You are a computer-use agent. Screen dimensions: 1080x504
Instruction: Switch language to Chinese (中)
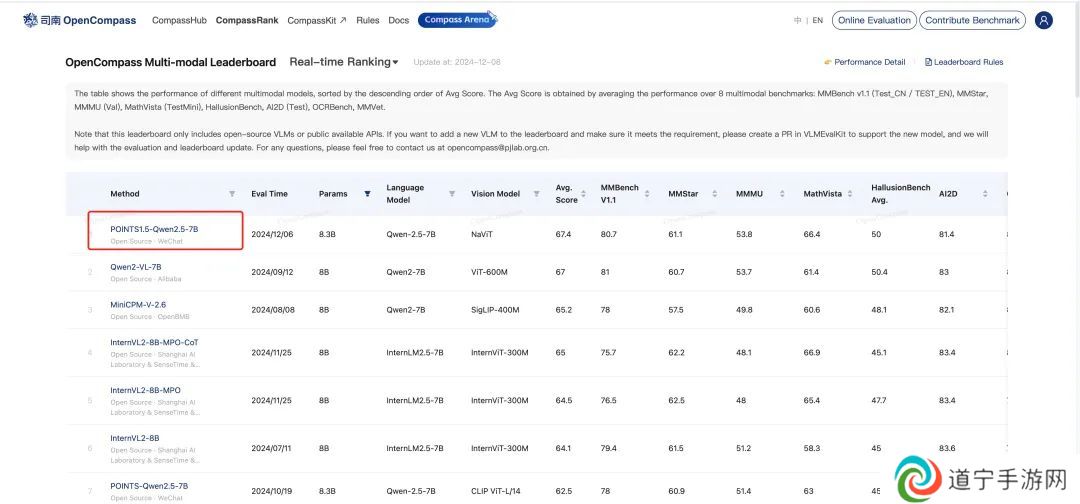tap(798, 21)
